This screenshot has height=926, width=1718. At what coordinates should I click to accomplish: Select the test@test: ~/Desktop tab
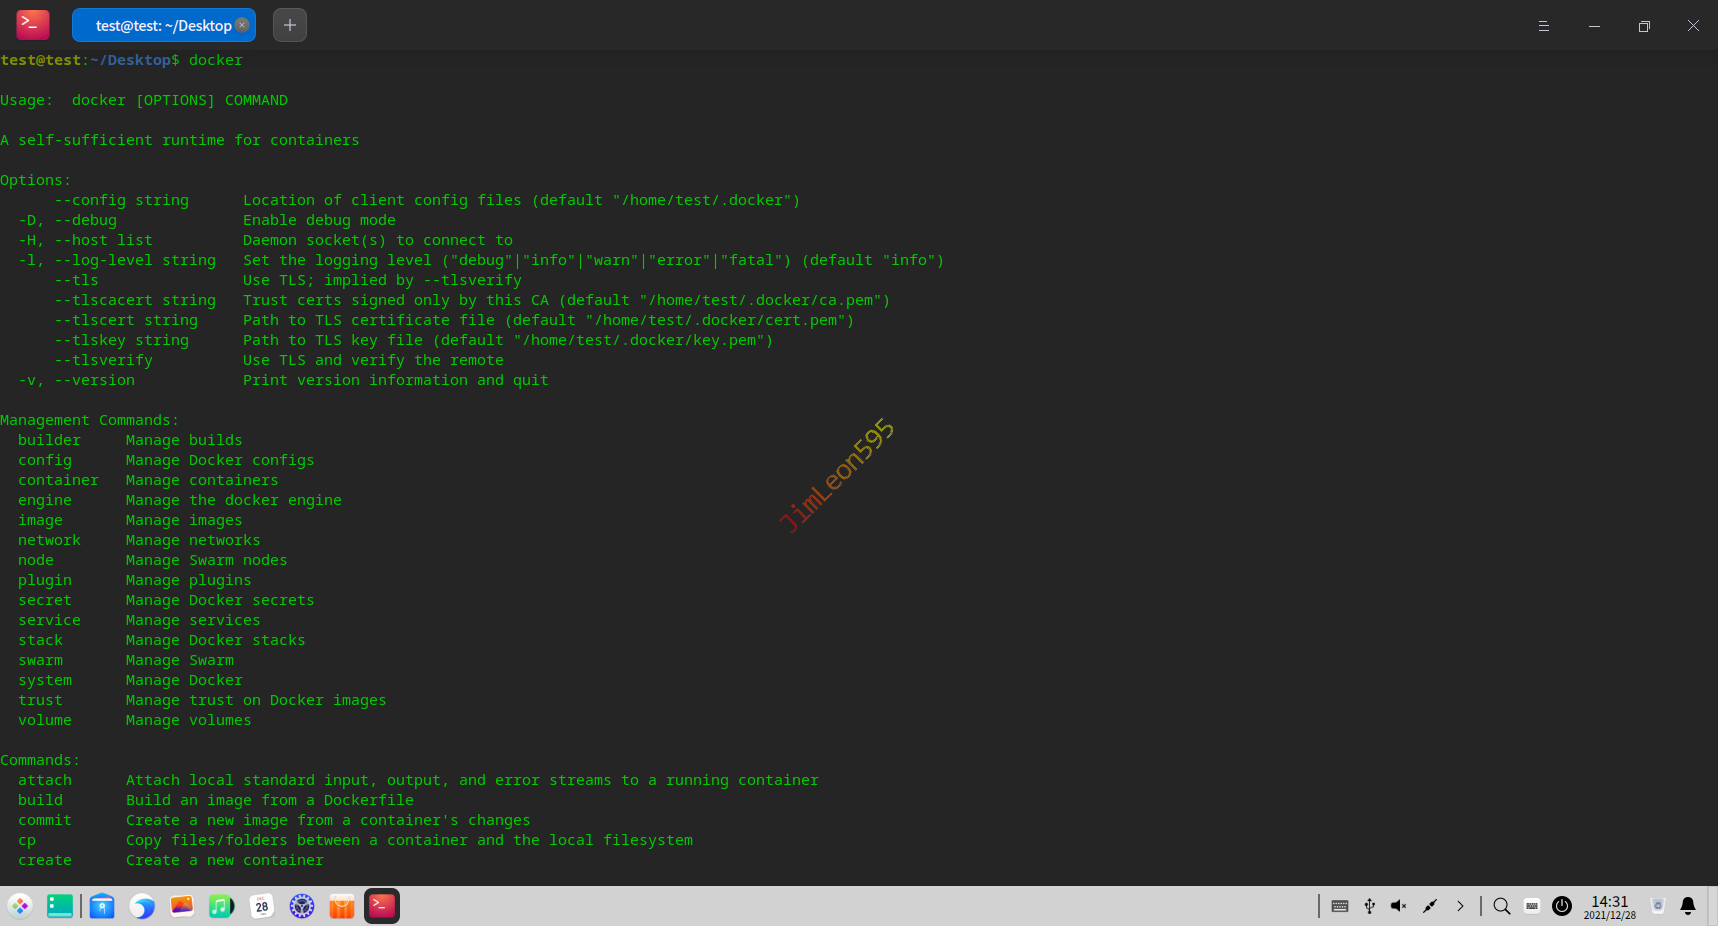[162, 26]
